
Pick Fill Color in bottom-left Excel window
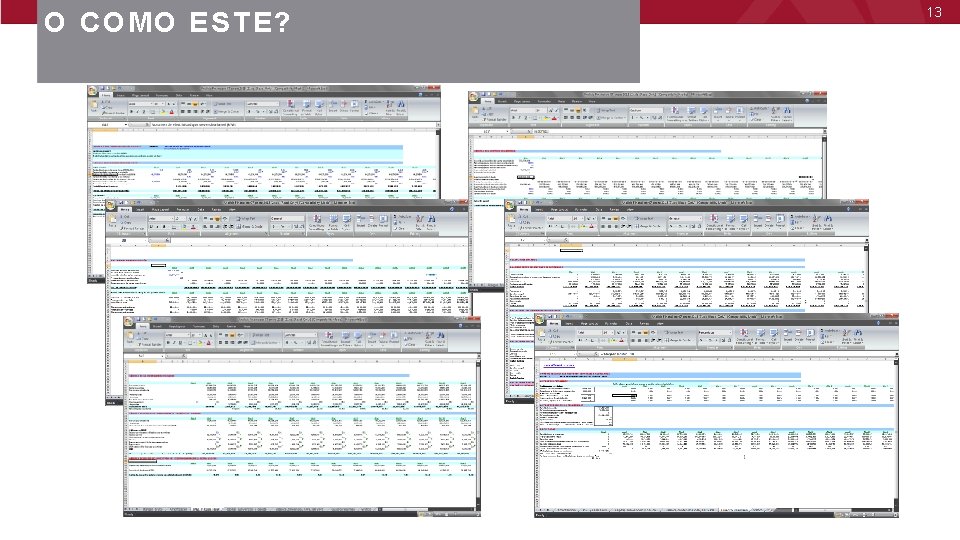click(200, 343)
